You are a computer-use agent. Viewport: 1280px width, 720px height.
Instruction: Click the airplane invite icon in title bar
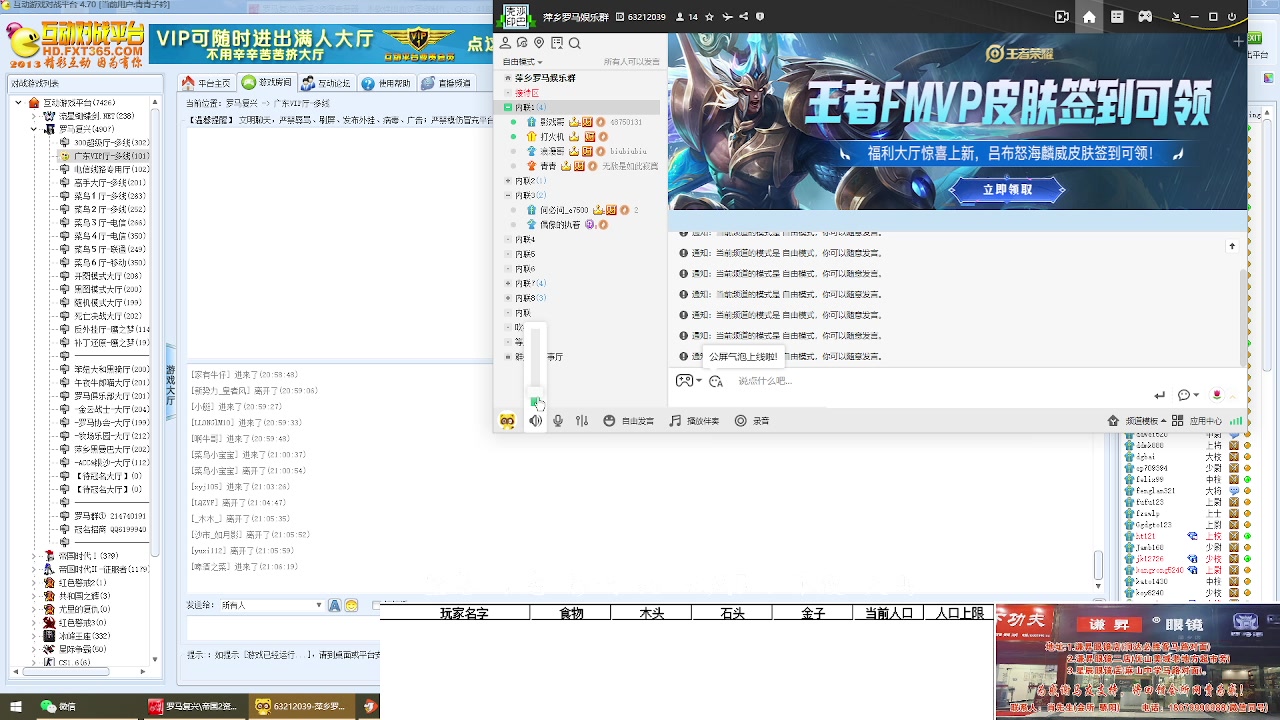coord(727,17)
